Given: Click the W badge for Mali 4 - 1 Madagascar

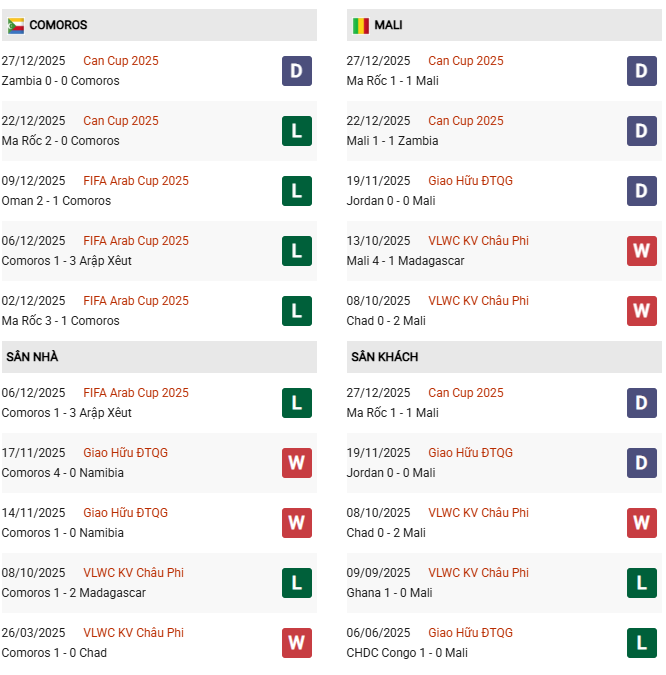Looking at the screenshot, I should (x=642, y=251).
